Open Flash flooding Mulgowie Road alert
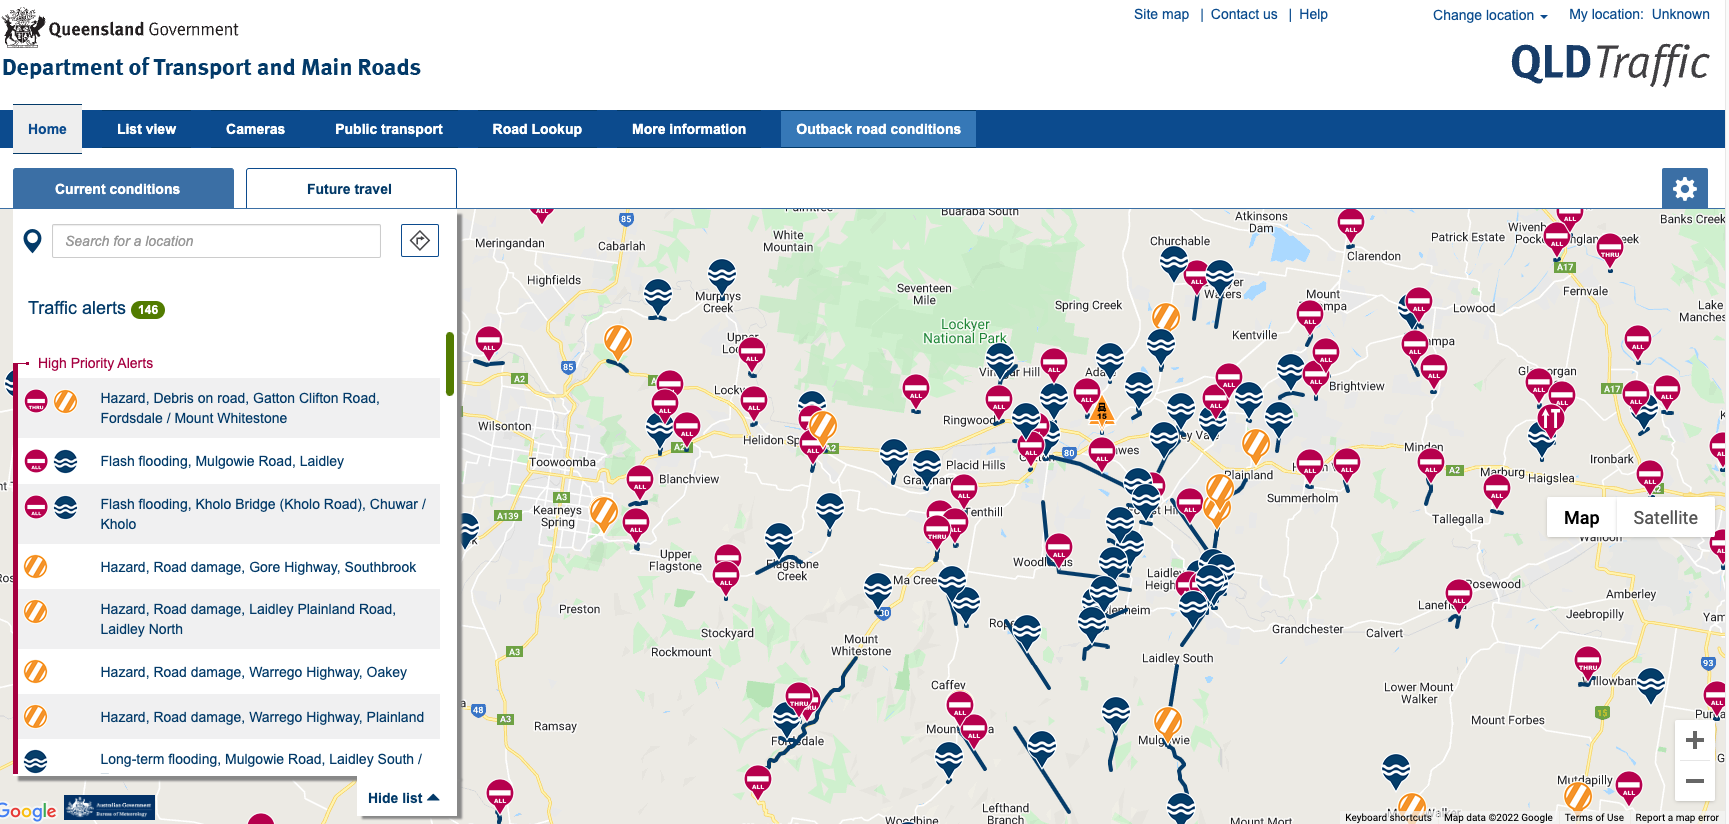Viewport: 1729px width, 824px height. 221,461
